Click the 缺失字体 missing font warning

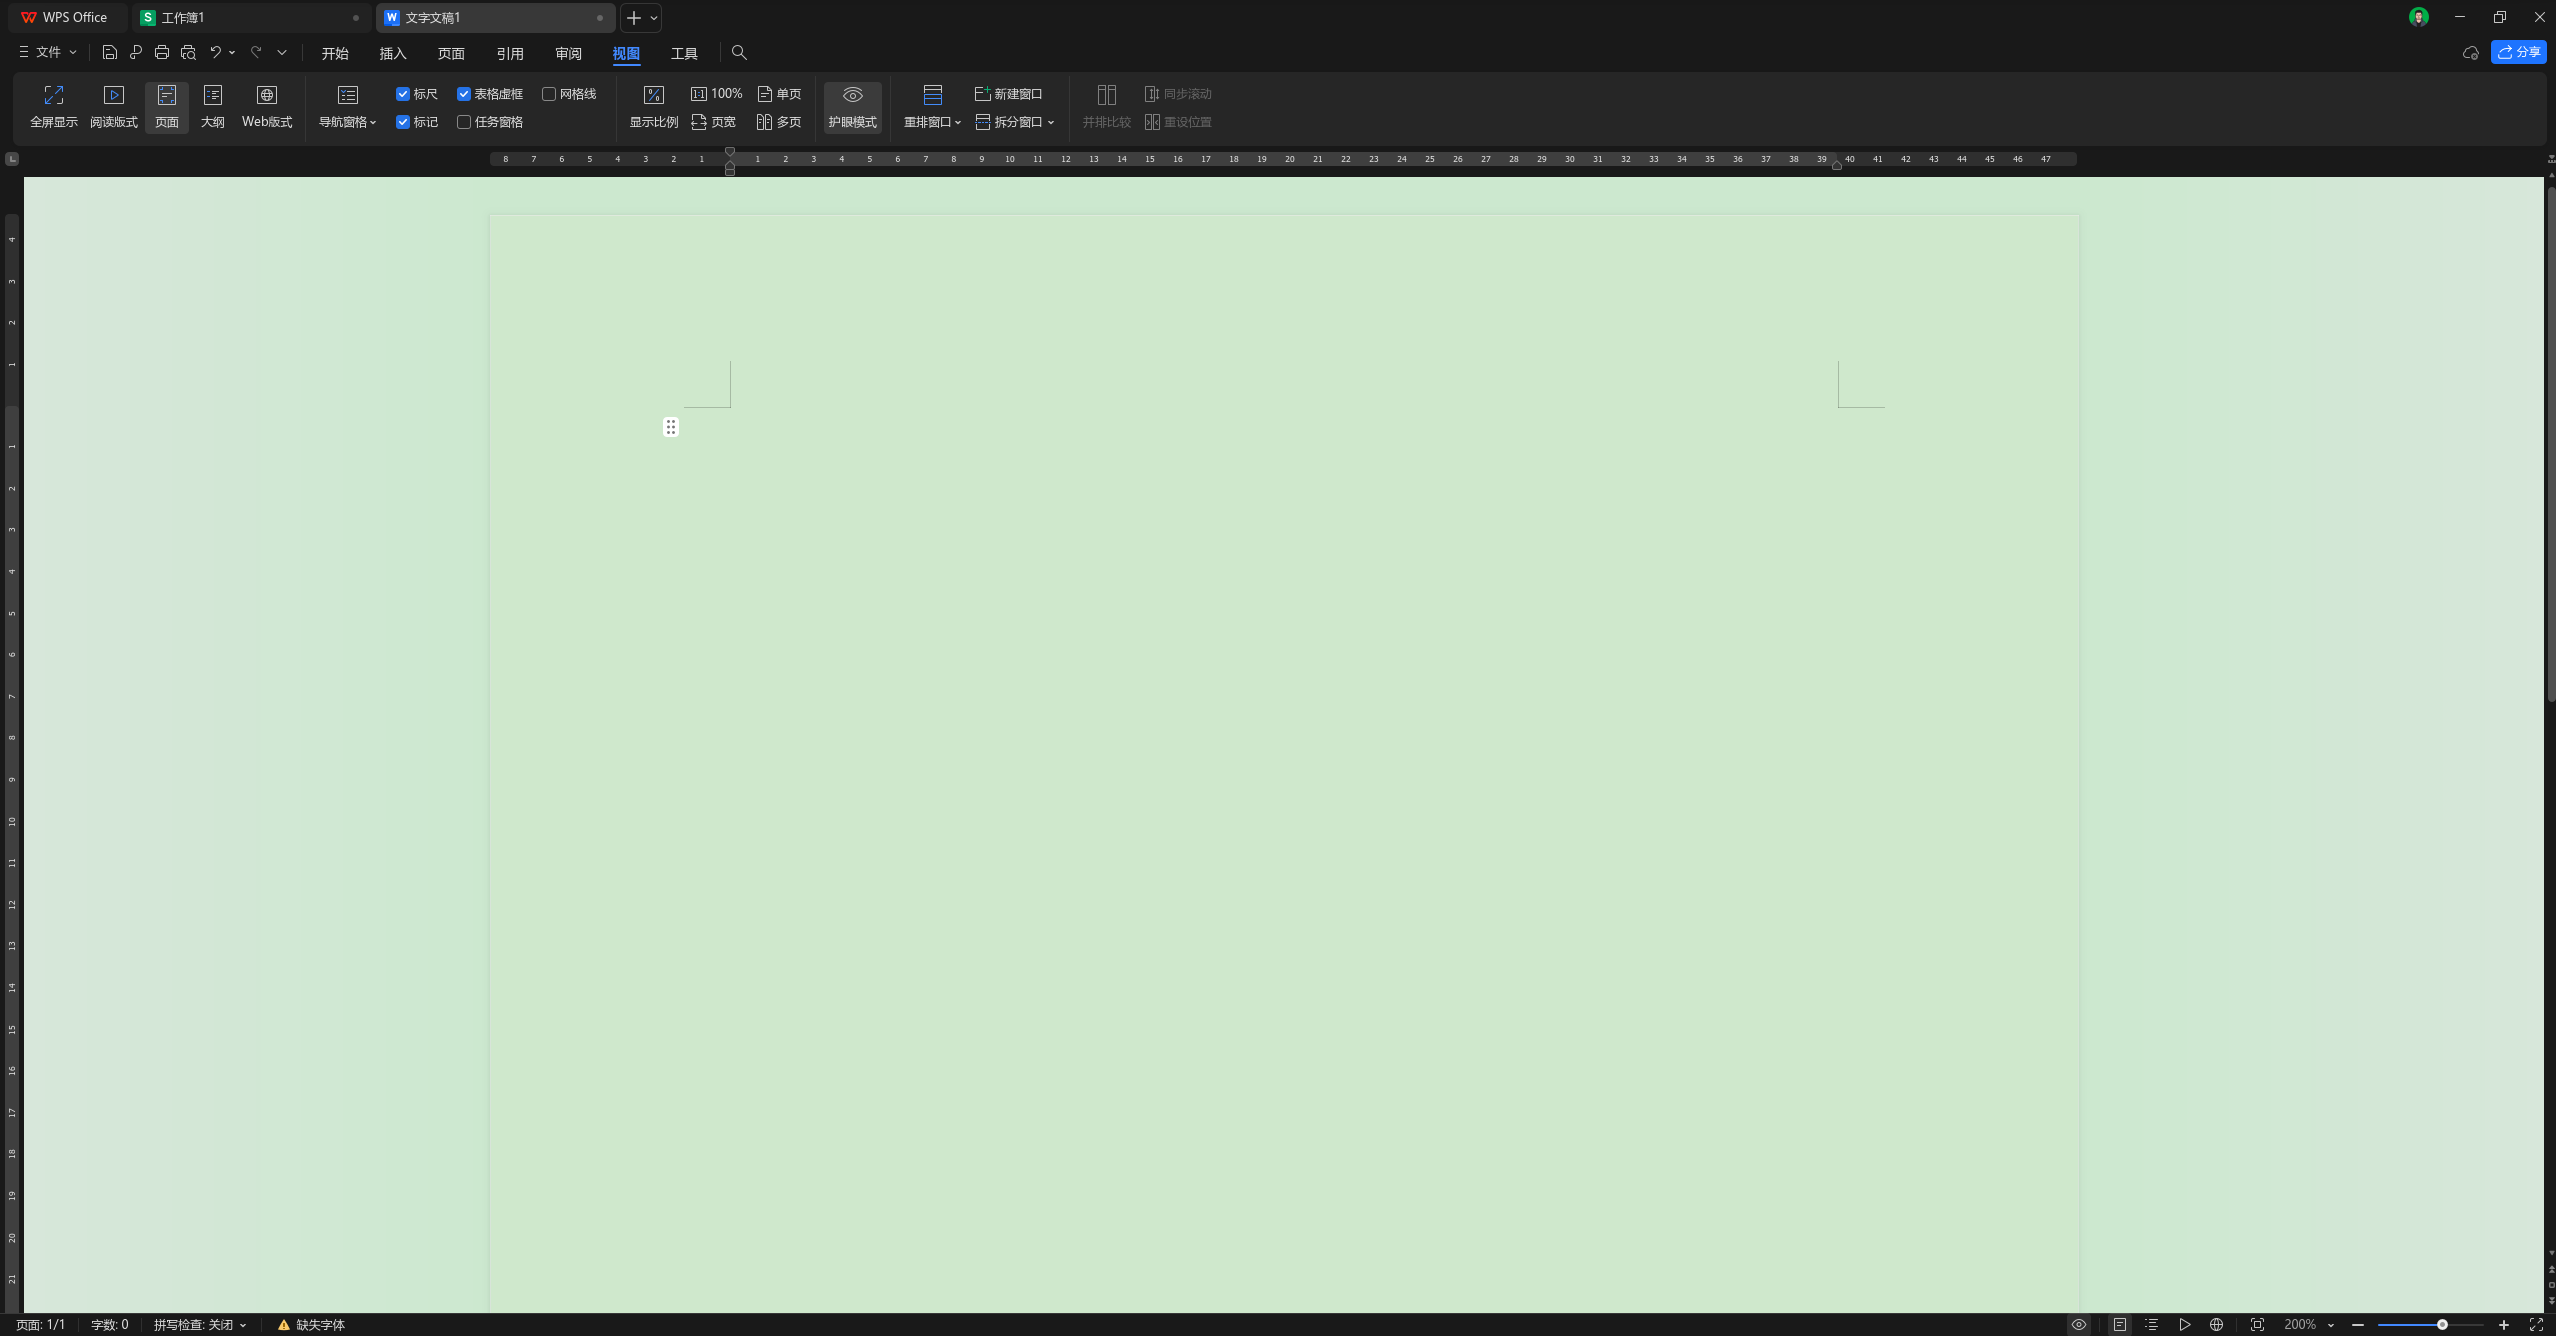(x=311, y=1324)
